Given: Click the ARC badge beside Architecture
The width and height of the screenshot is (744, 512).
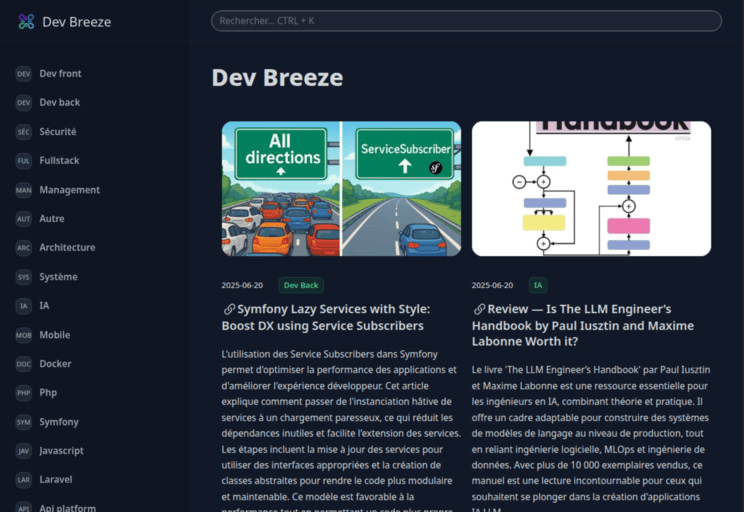Looking at the screenshot, I should tap(23, 248).
